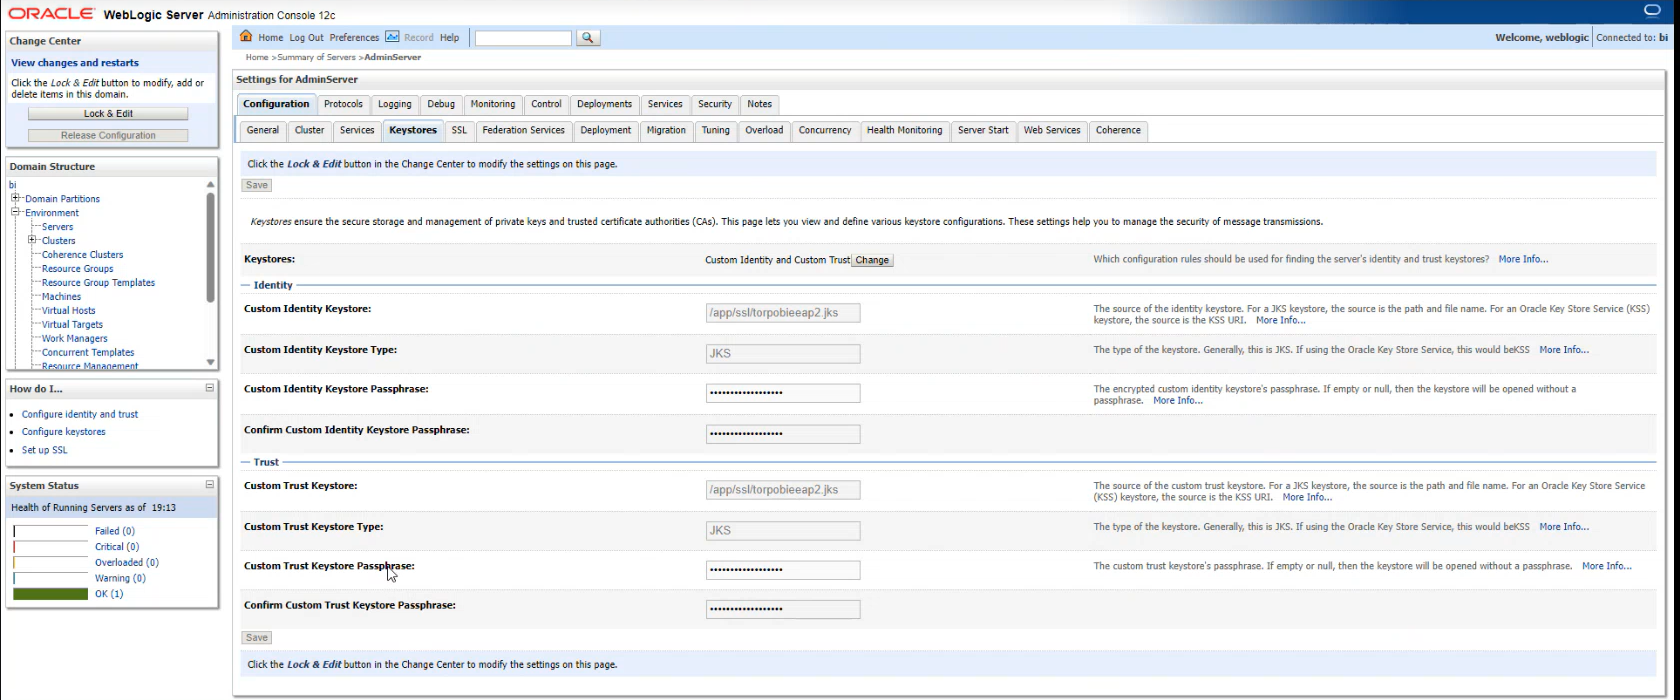Open the Help link
Image resolution: width=1680 pixels, height=700 pixels.
pos(450,38)
